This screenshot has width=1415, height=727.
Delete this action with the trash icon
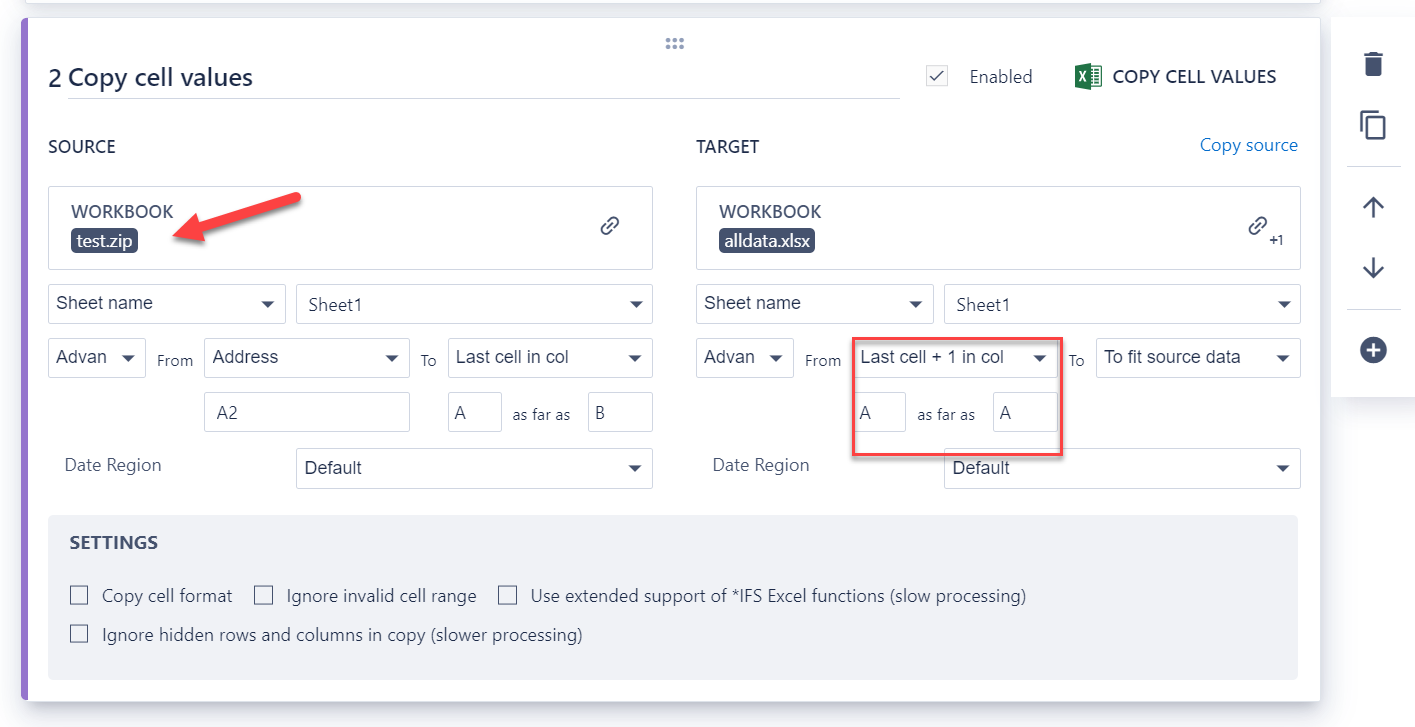click(x=1373, y=64)
